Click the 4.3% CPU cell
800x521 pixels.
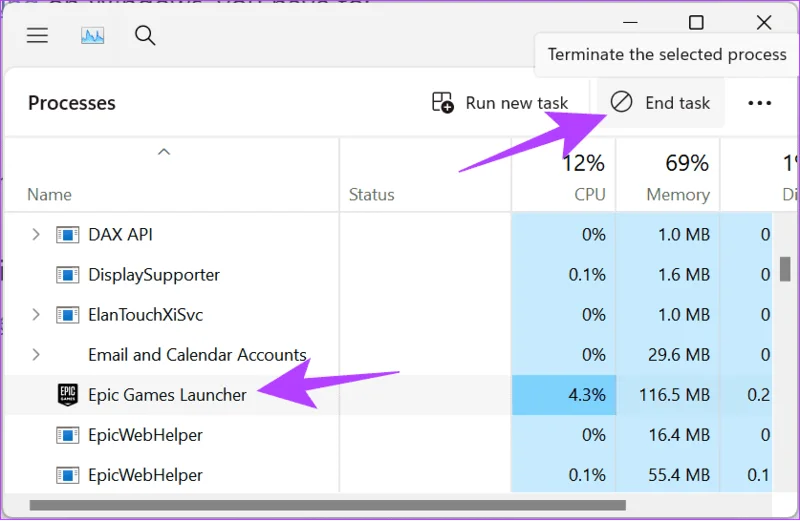click(564, 395)
